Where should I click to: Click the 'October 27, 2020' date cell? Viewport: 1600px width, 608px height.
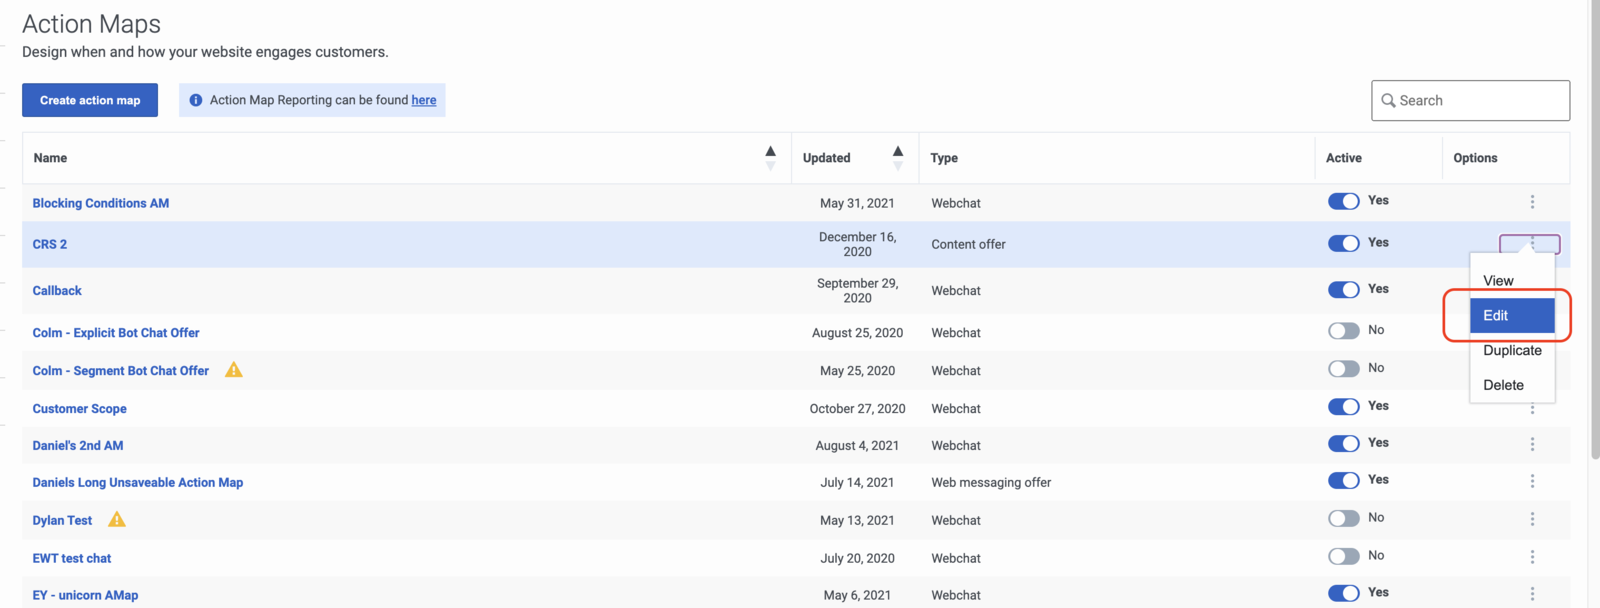click(x=857, y=408)
